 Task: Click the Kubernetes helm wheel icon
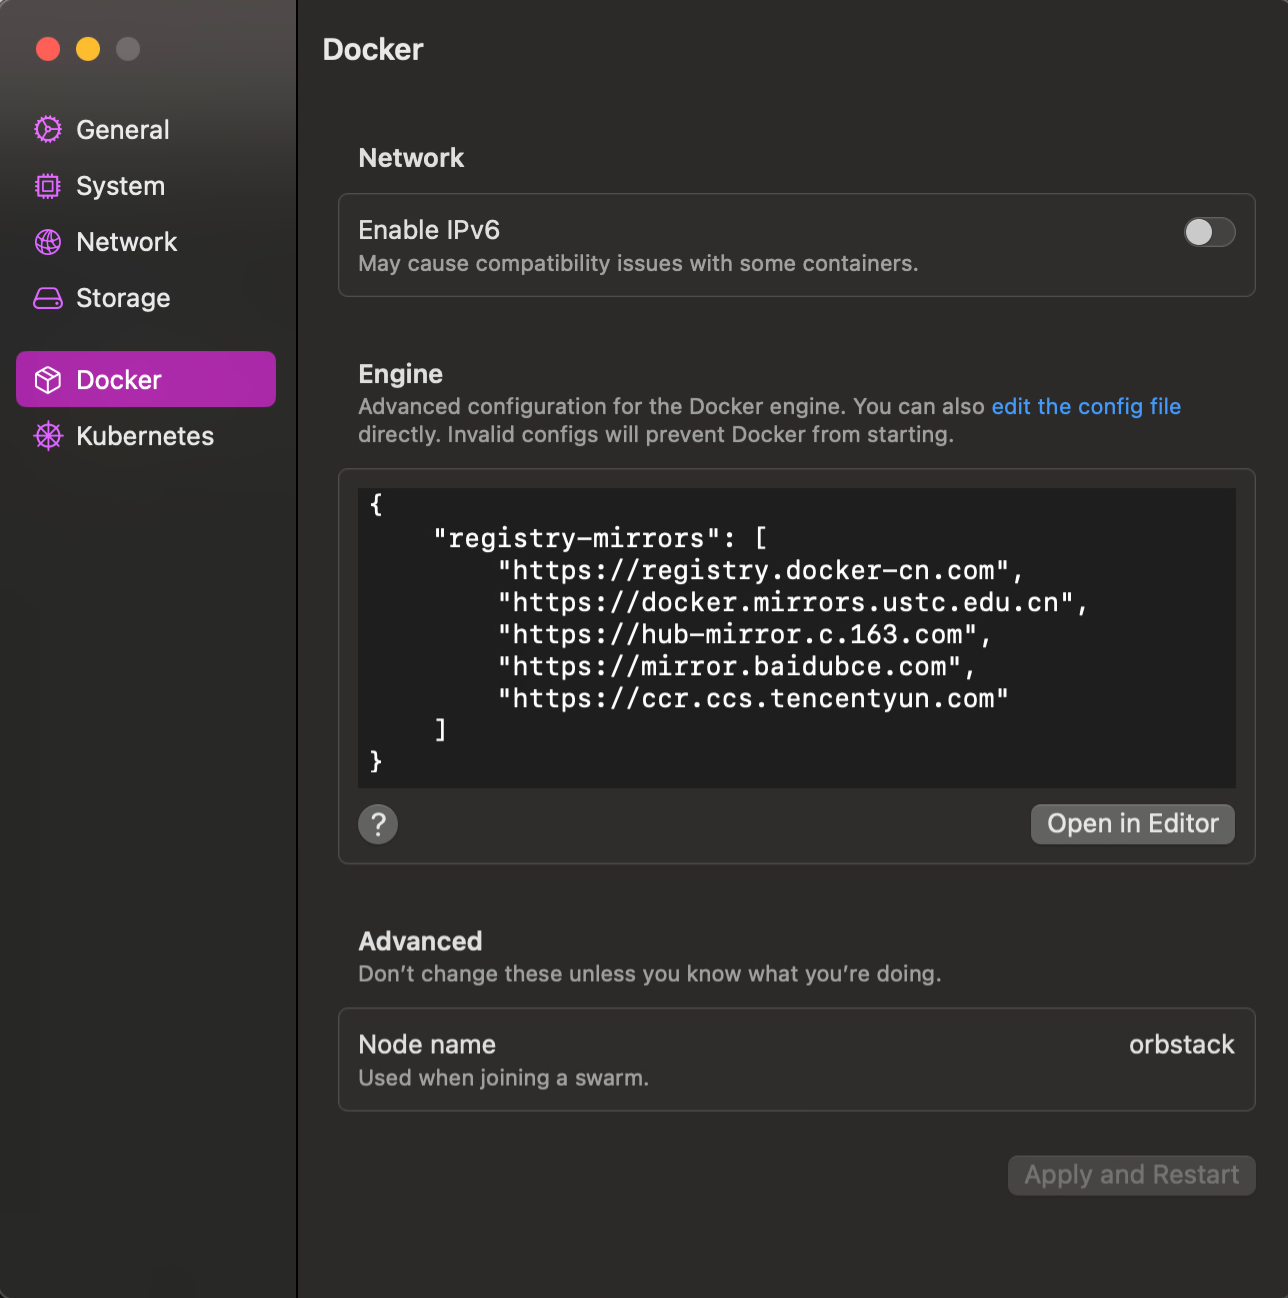coord(48,436)
